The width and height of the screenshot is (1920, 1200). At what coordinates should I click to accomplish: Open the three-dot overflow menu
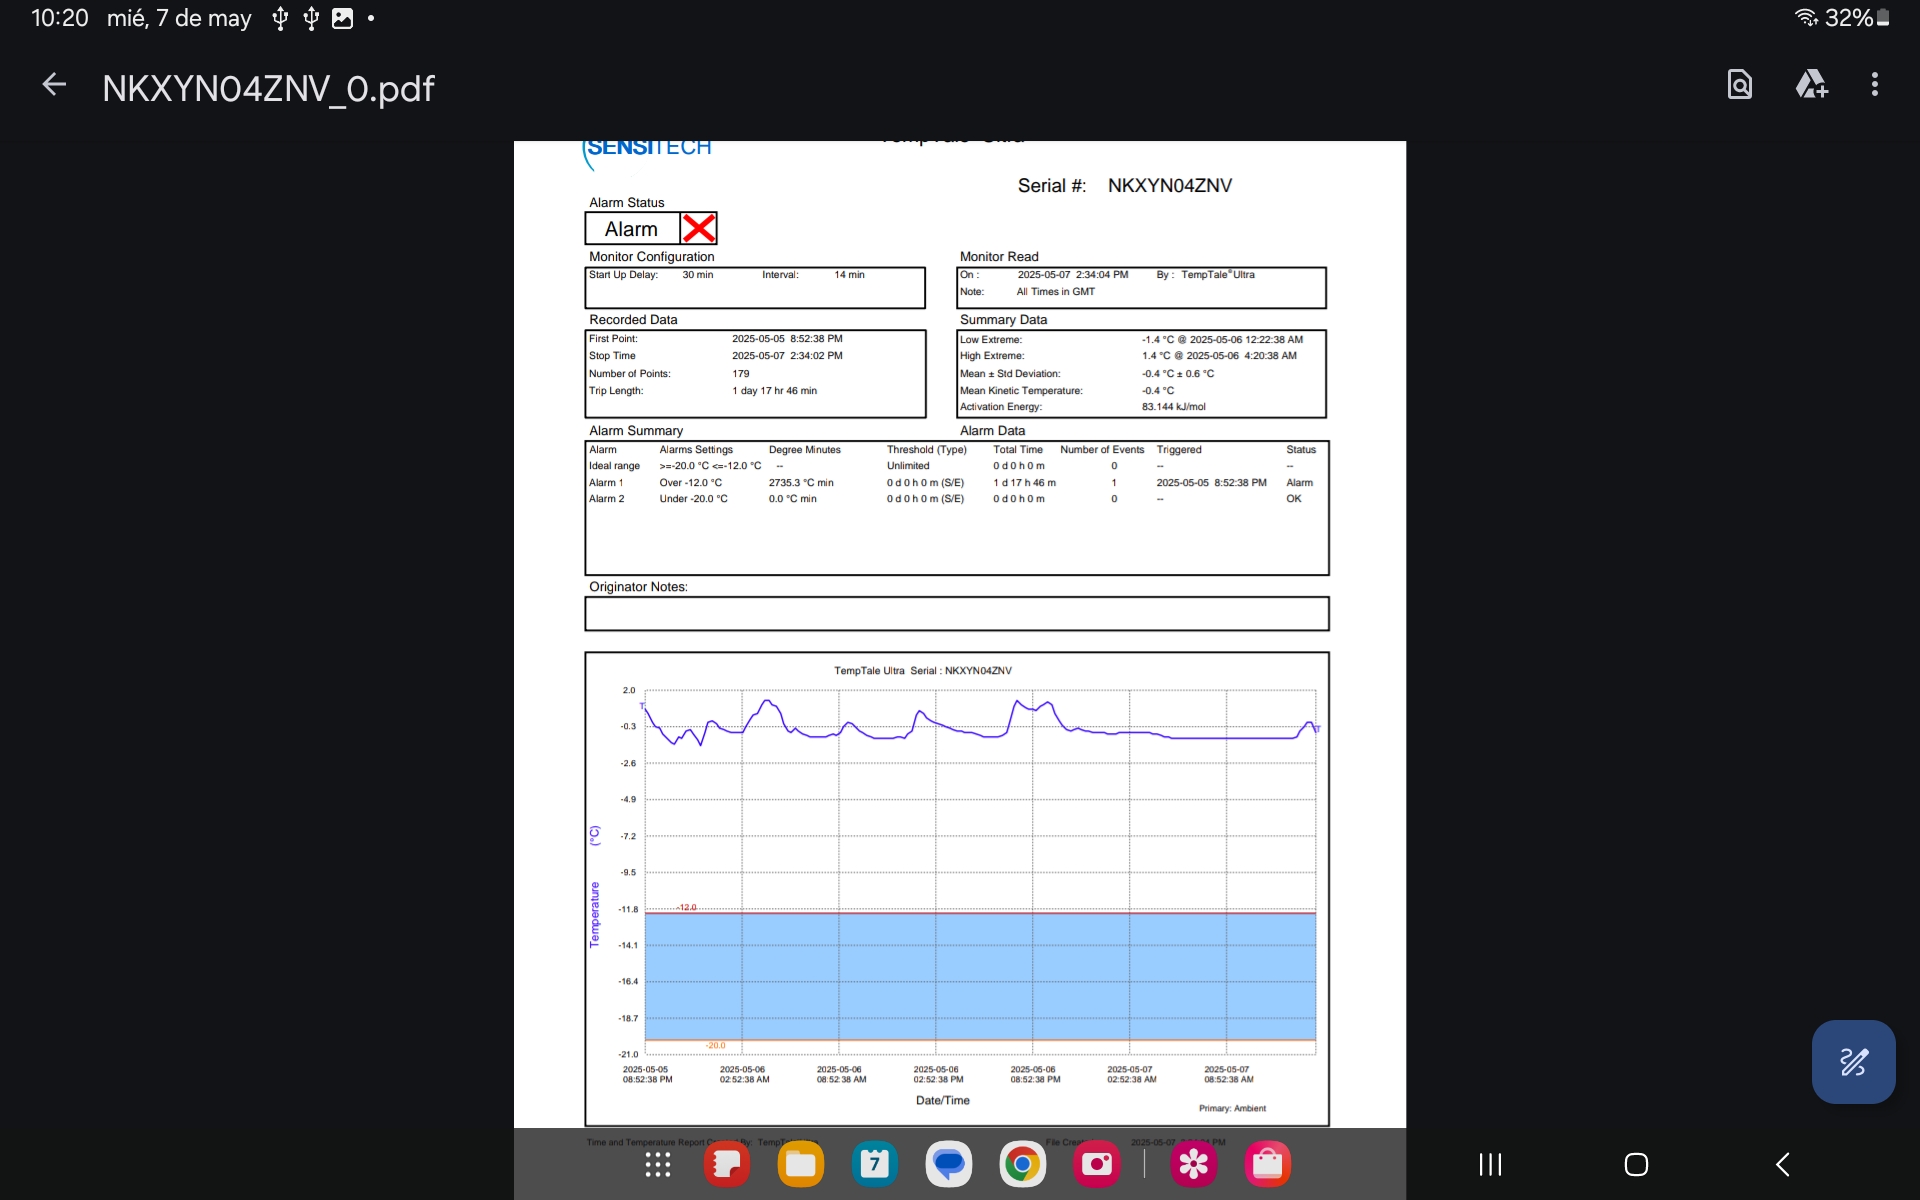(1875, 85)
